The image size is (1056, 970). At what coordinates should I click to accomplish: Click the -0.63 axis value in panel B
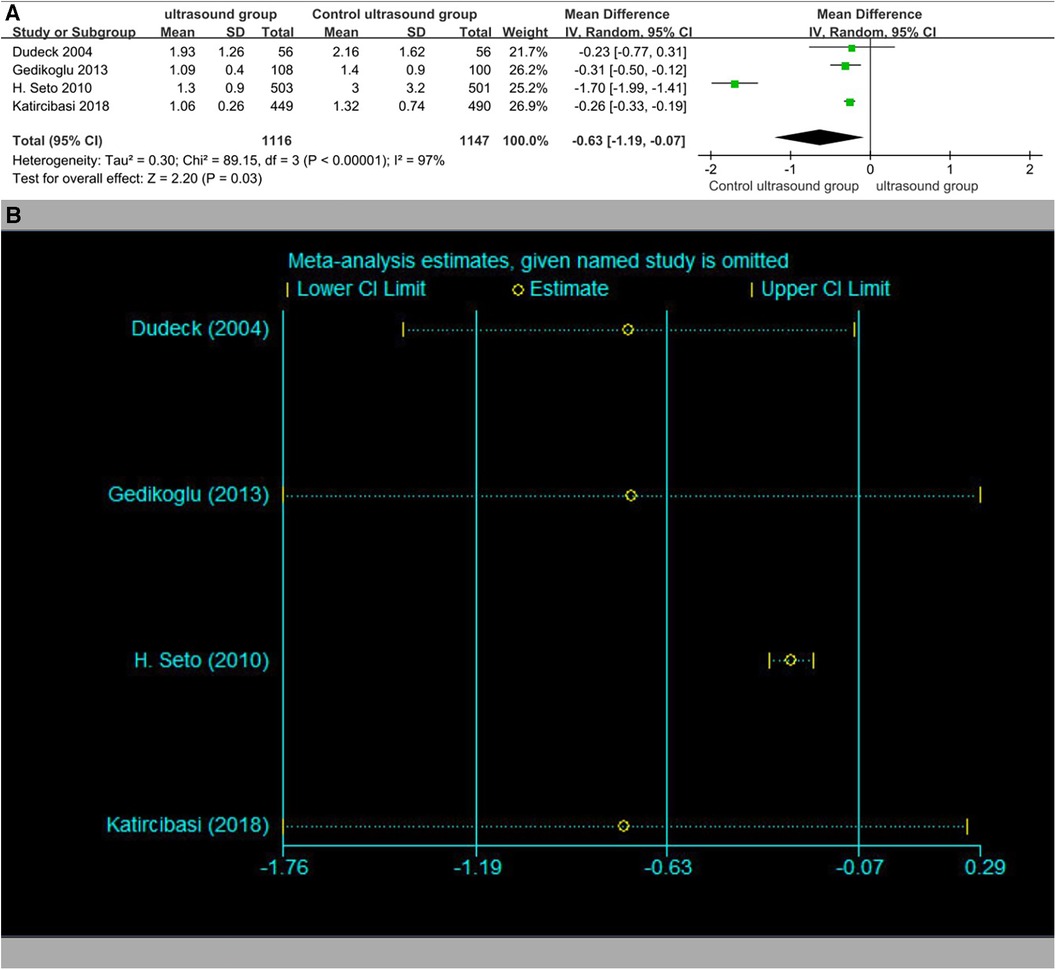pos(667,867)
